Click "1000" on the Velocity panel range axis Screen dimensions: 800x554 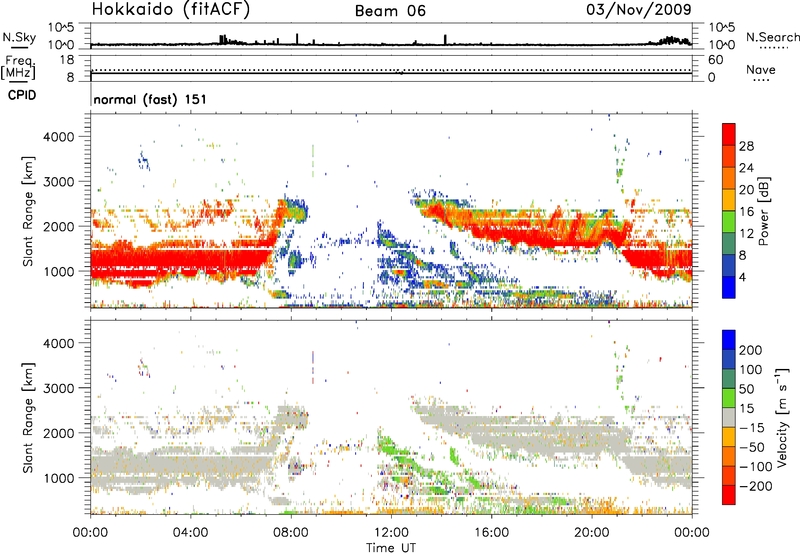coord(59,478)
